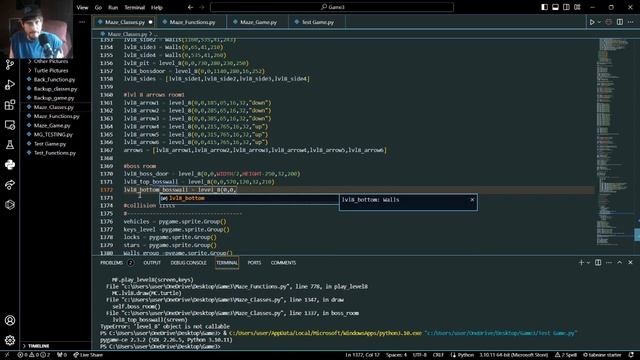Close the lvl8_bottom suggestion details popup

(x=472, y=200)
